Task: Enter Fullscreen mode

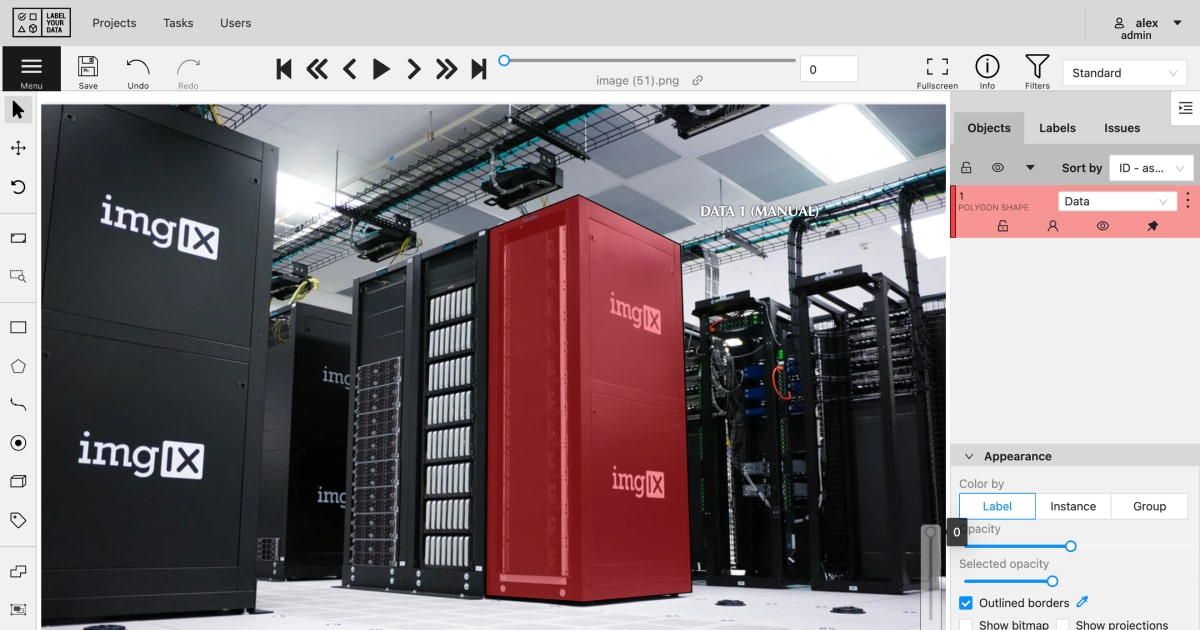Action: pos(937,68)
